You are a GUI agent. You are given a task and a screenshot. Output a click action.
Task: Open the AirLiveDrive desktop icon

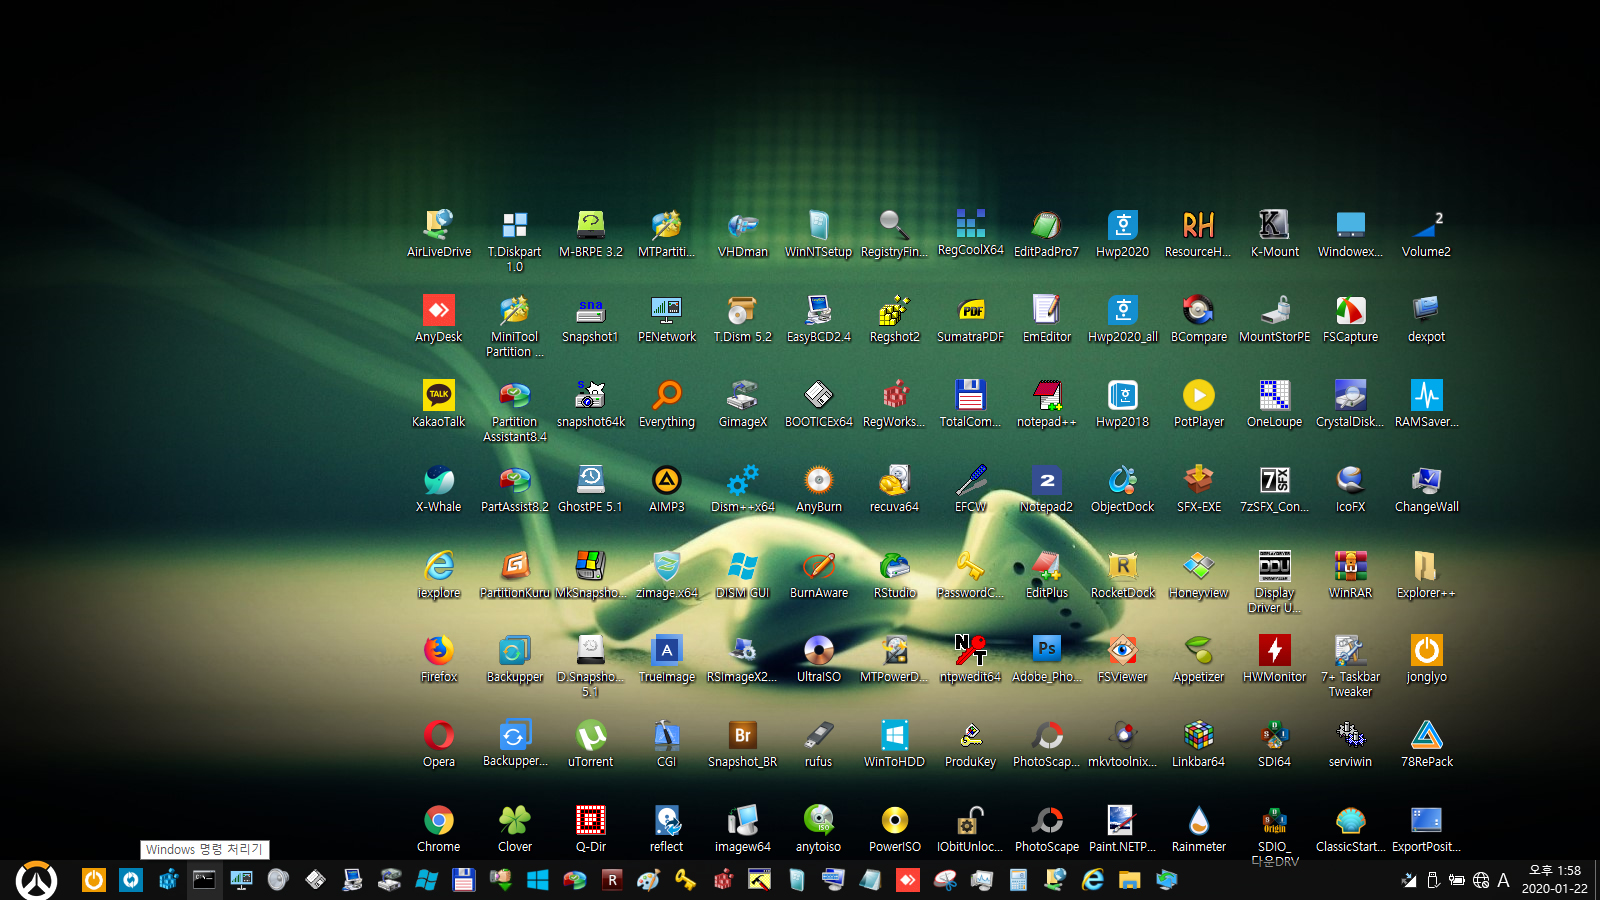click(439, 234)
